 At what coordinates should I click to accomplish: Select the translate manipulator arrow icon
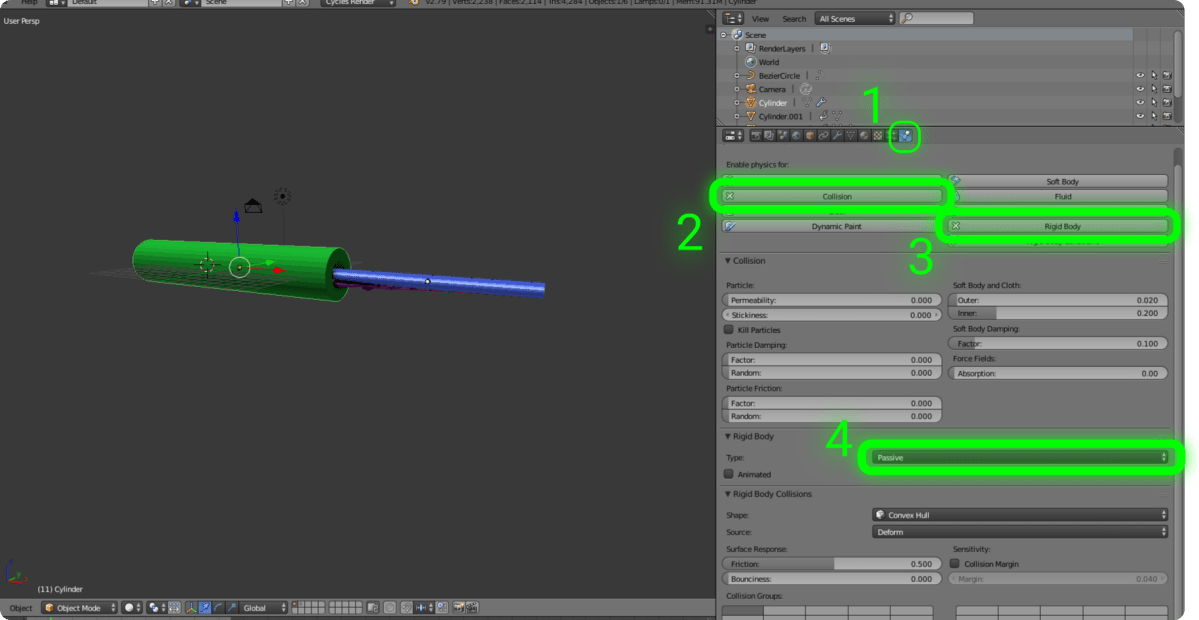pos(204,608)
